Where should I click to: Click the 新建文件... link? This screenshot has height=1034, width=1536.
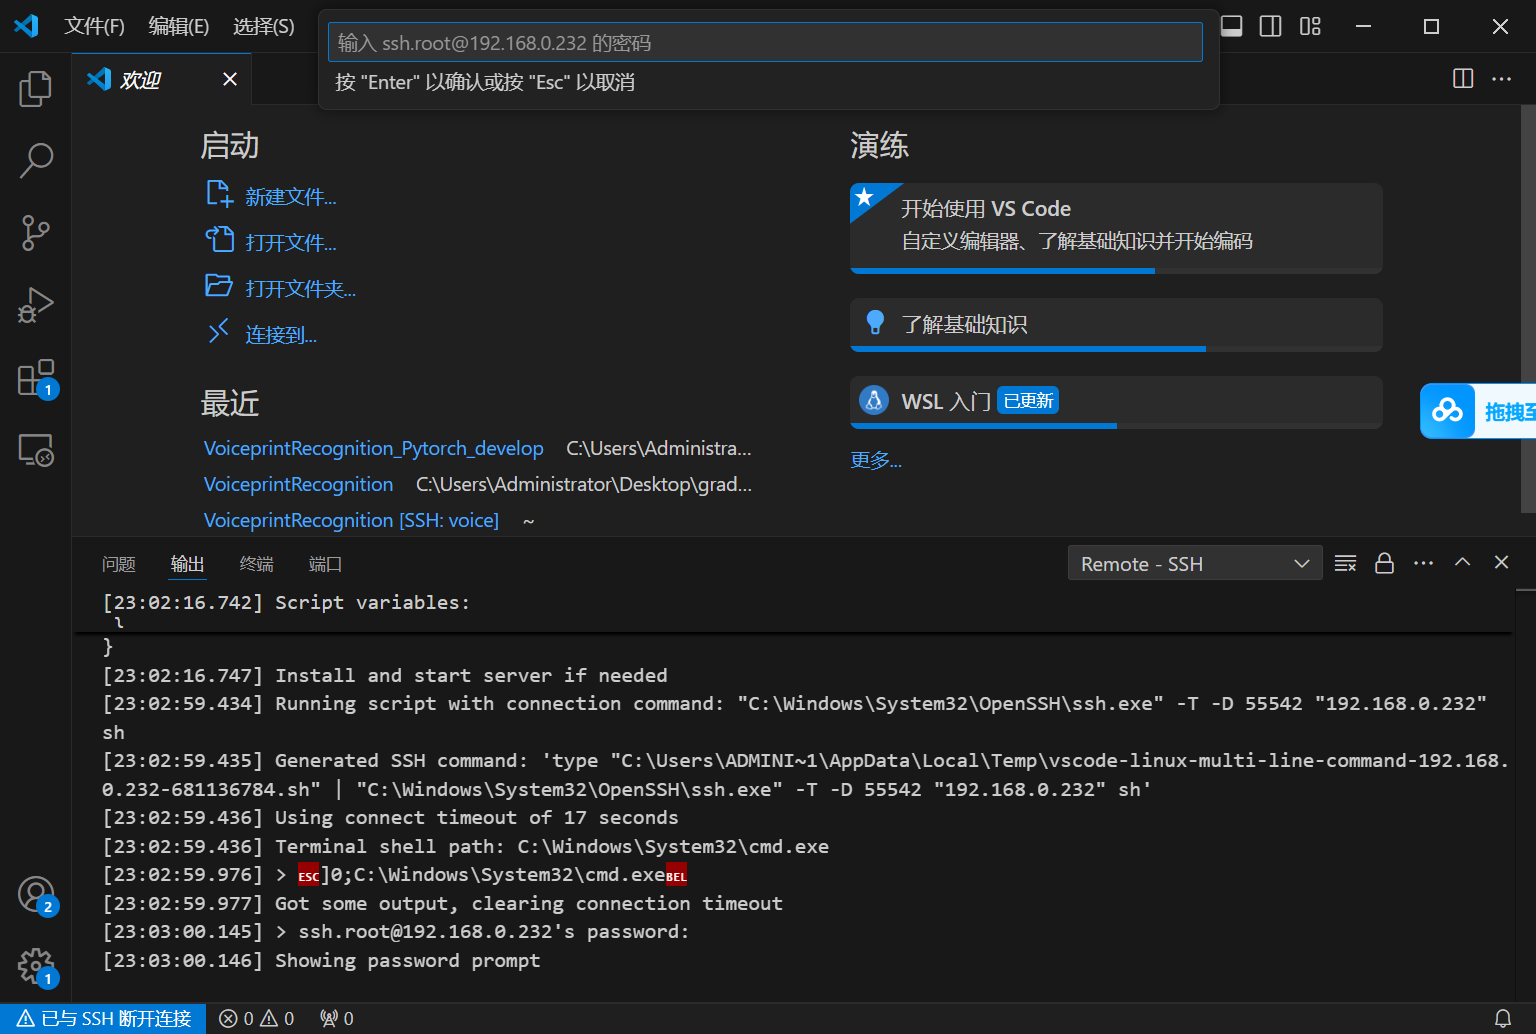point(291,197)
